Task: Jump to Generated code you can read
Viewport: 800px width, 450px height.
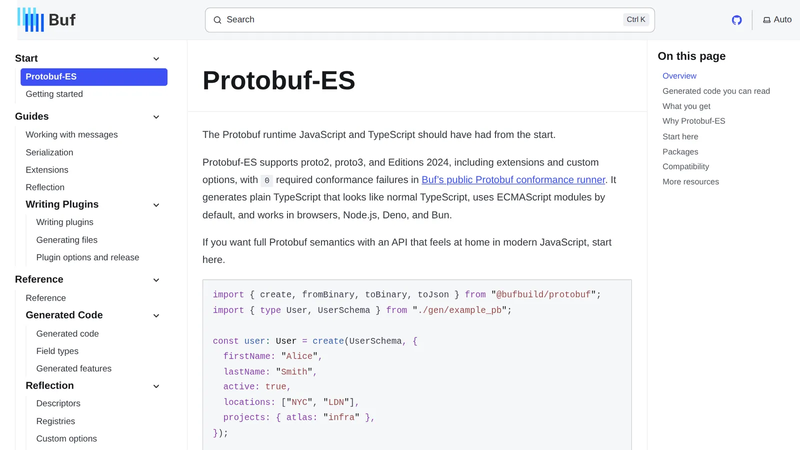Action: 716,91
